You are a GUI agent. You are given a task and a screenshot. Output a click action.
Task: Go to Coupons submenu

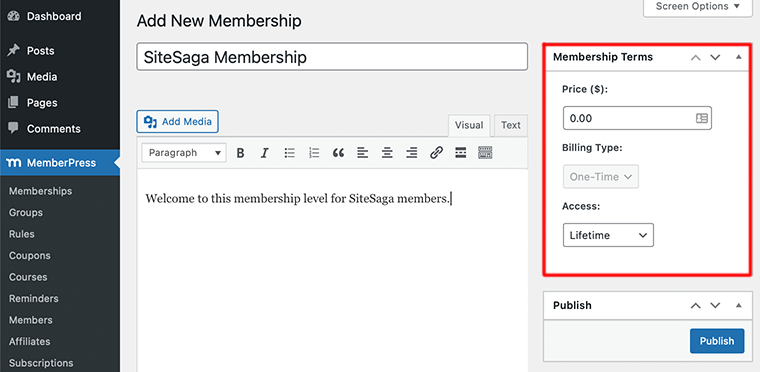point(30,256)
